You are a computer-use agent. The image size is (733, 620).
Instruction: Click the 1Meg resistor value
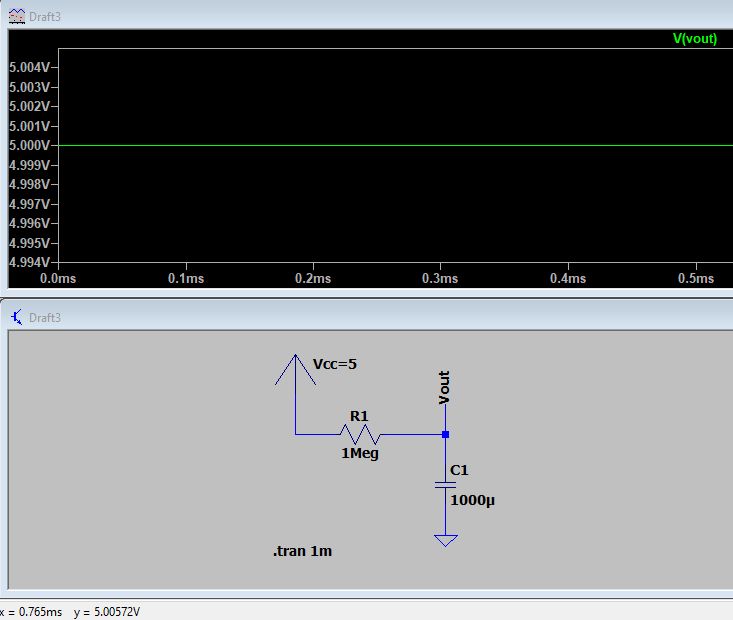tap(360, 454)
